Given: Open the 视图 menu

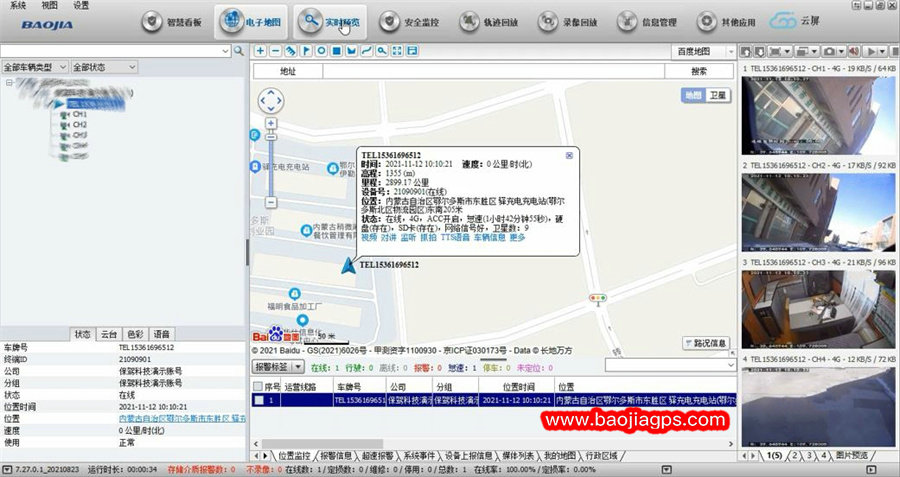Looking at the screenshot, I should click(x=49, y=5).
